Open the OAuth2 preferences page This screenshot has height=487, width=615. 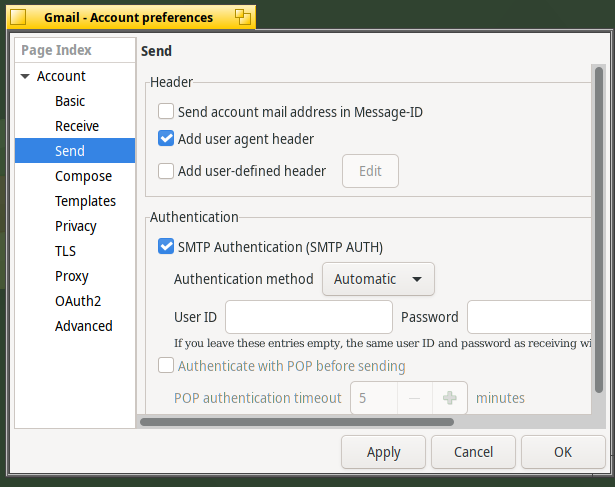[78, 301]
